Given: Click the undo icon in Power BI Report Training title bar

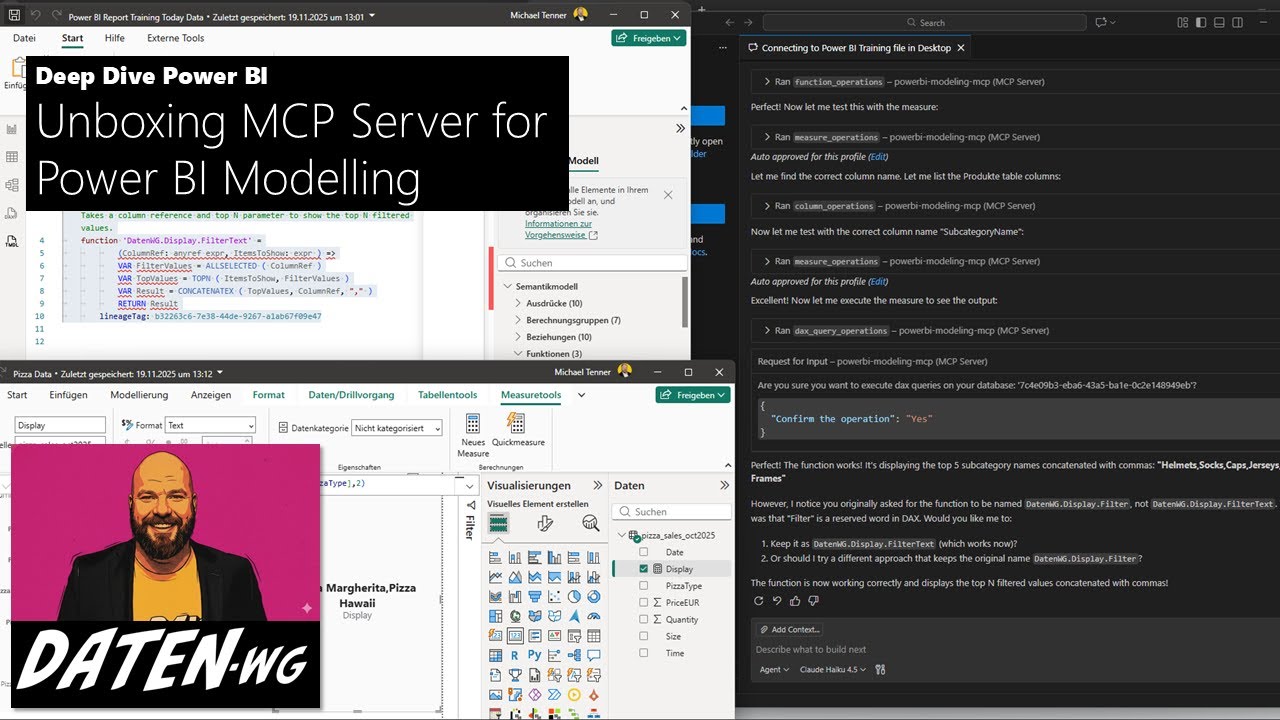Looking at the screenshot, I should click(35, 16).
